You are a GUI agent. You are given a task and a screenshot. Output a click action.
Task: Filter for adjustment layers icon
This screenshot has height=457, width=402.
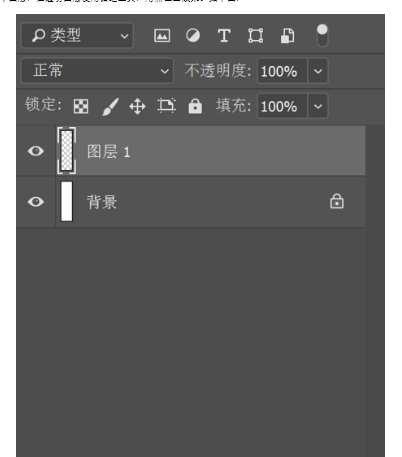tap(193, 35)
